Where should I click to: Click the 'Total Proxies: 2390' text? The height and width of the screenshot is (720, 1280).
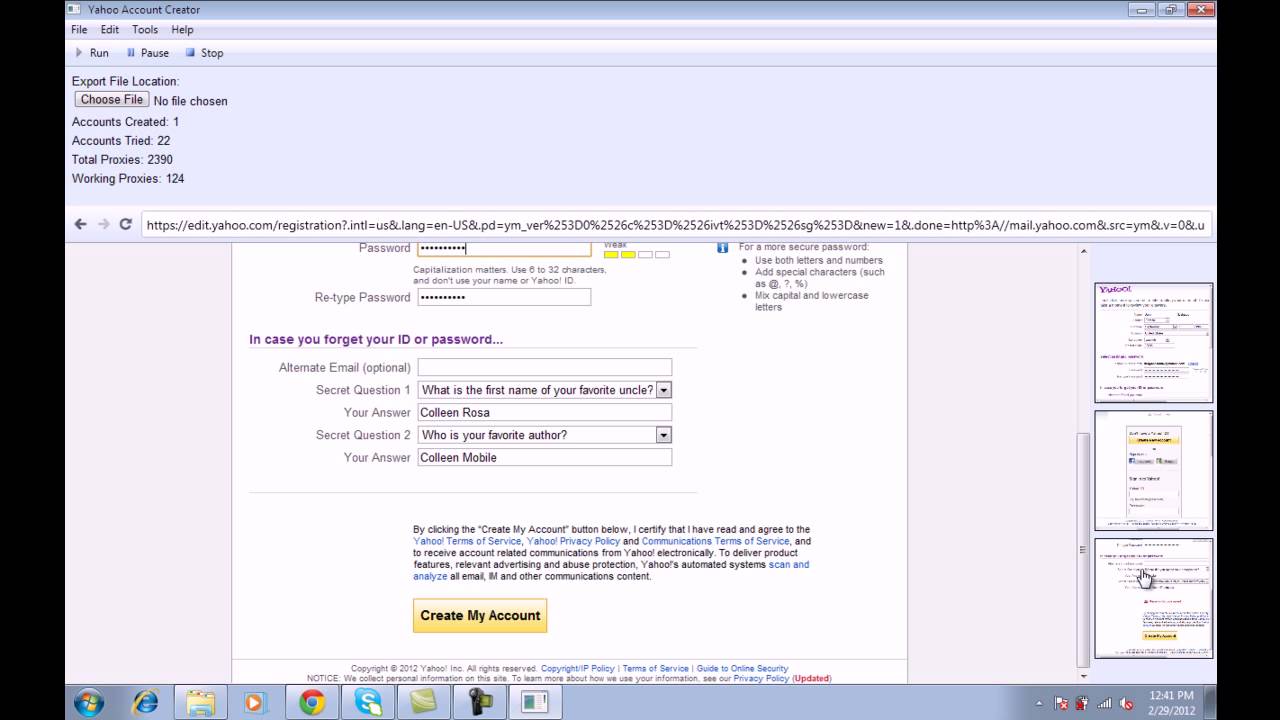(x=122, y=160)
